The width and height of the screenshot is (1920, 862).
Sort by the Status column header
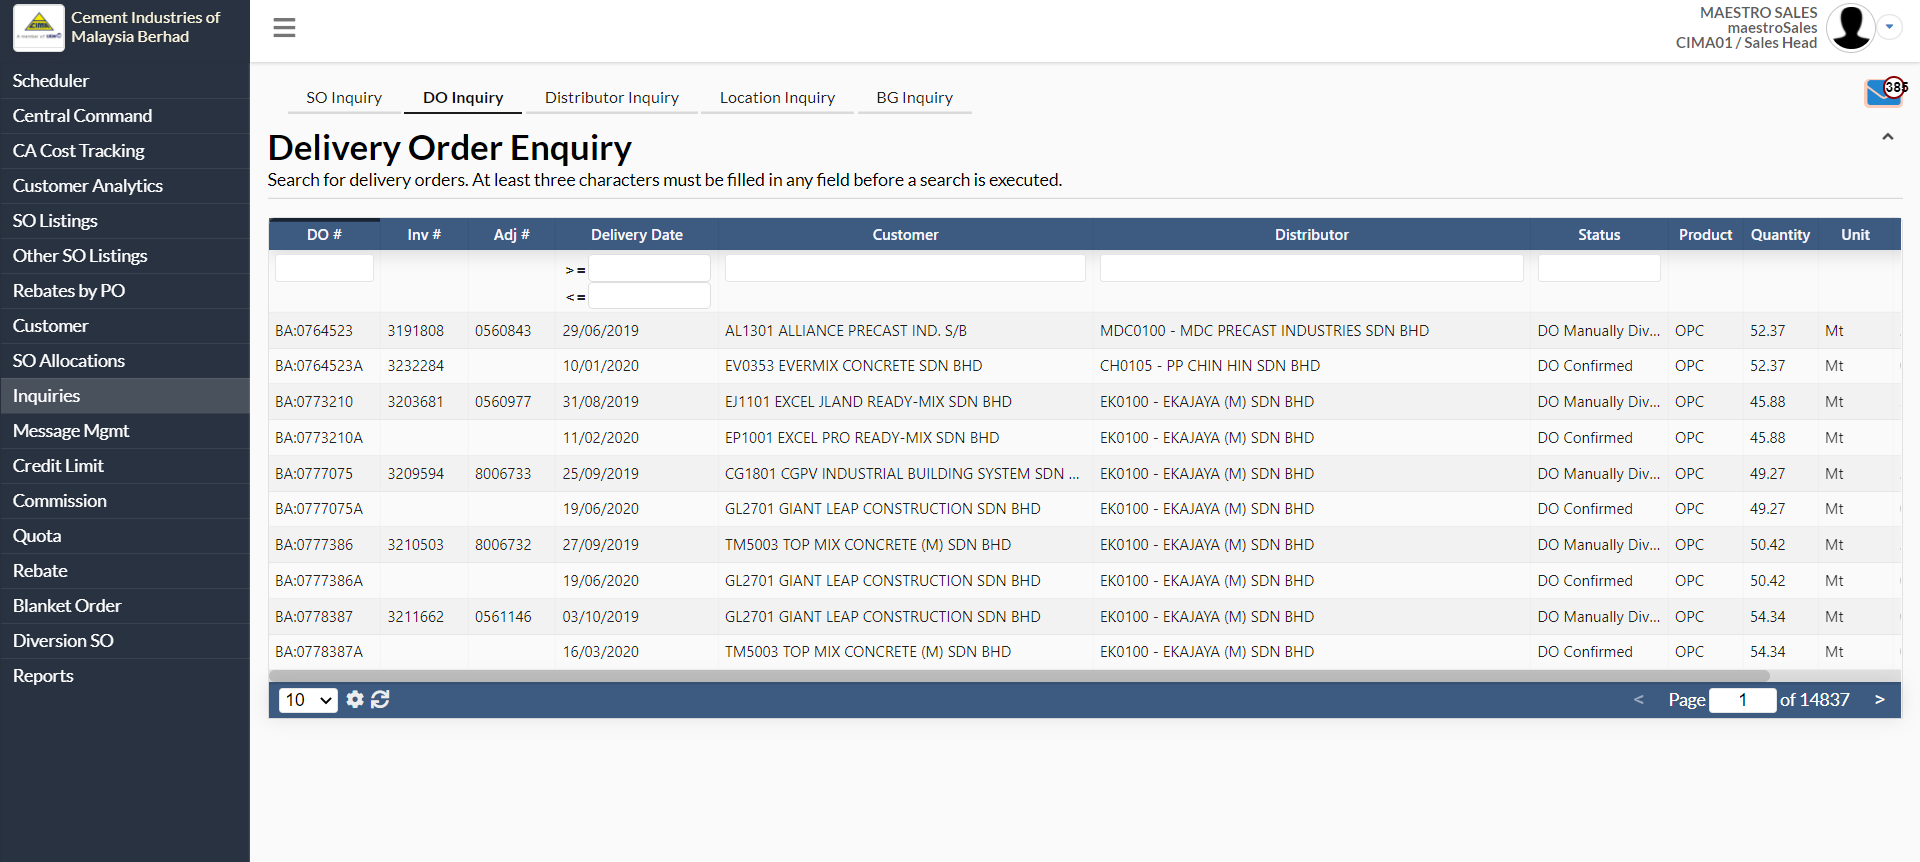pos(1599,235)
